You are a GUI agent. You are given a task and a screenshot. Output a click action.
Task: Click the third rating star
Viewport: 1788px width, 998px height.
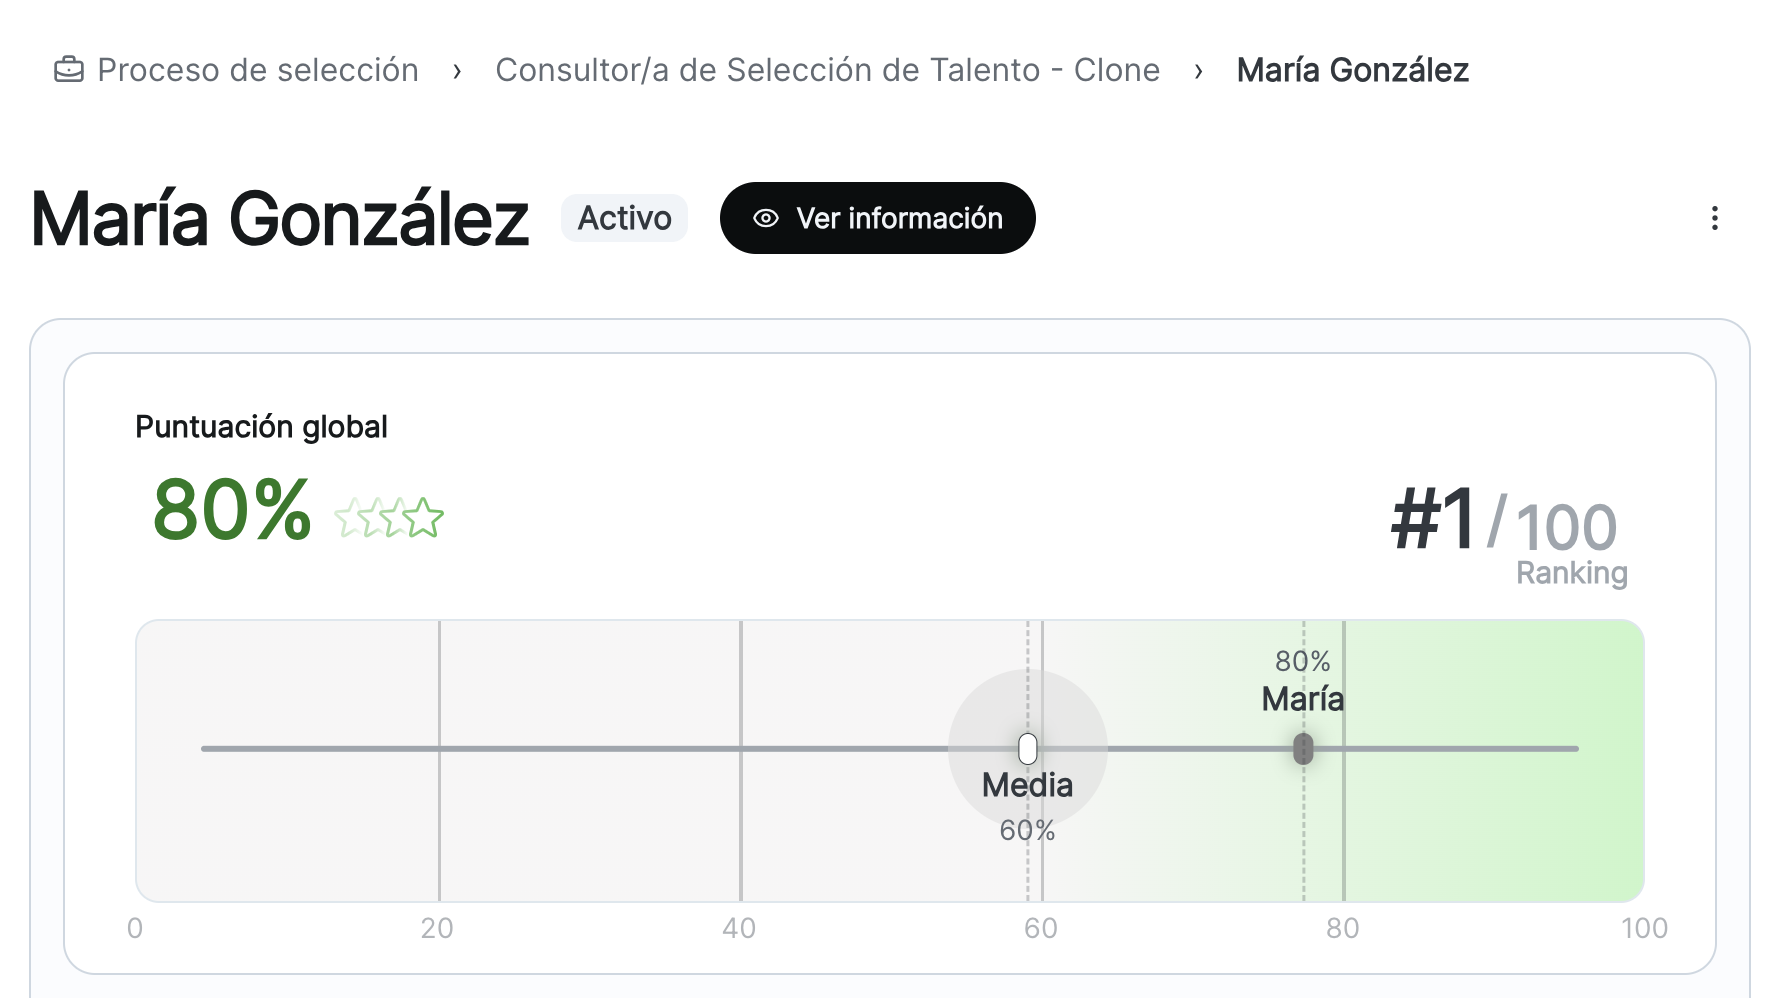tap(424, 518)
